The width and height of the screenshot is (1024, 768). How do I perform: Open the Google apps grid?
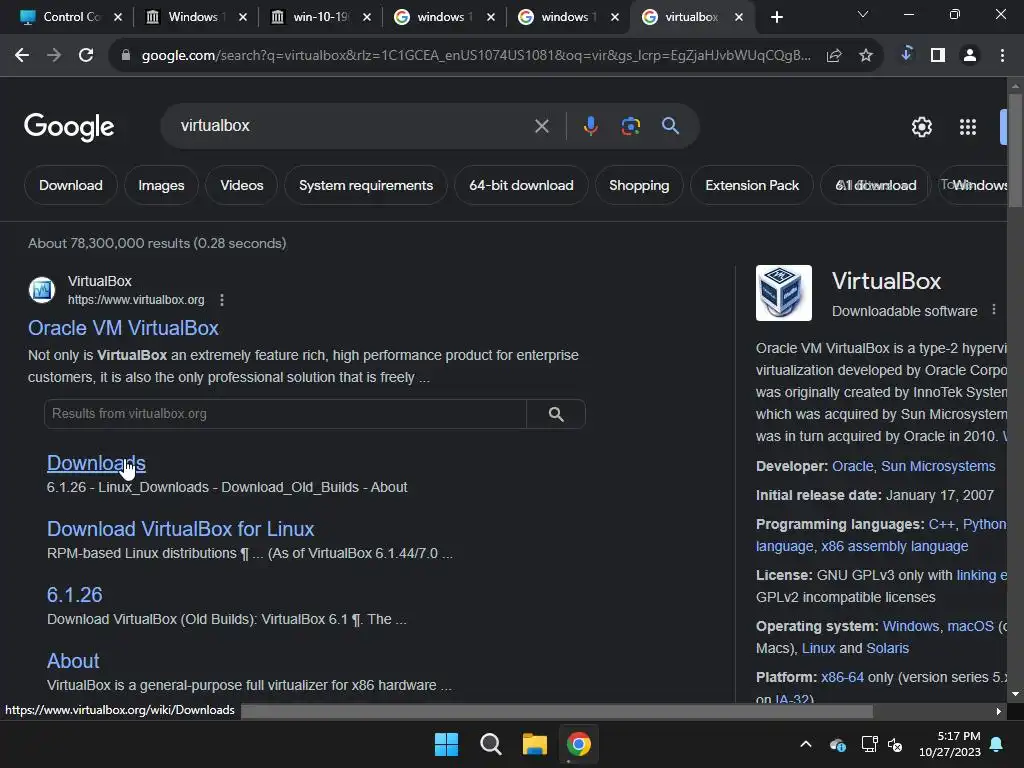[x=968, y=127]
